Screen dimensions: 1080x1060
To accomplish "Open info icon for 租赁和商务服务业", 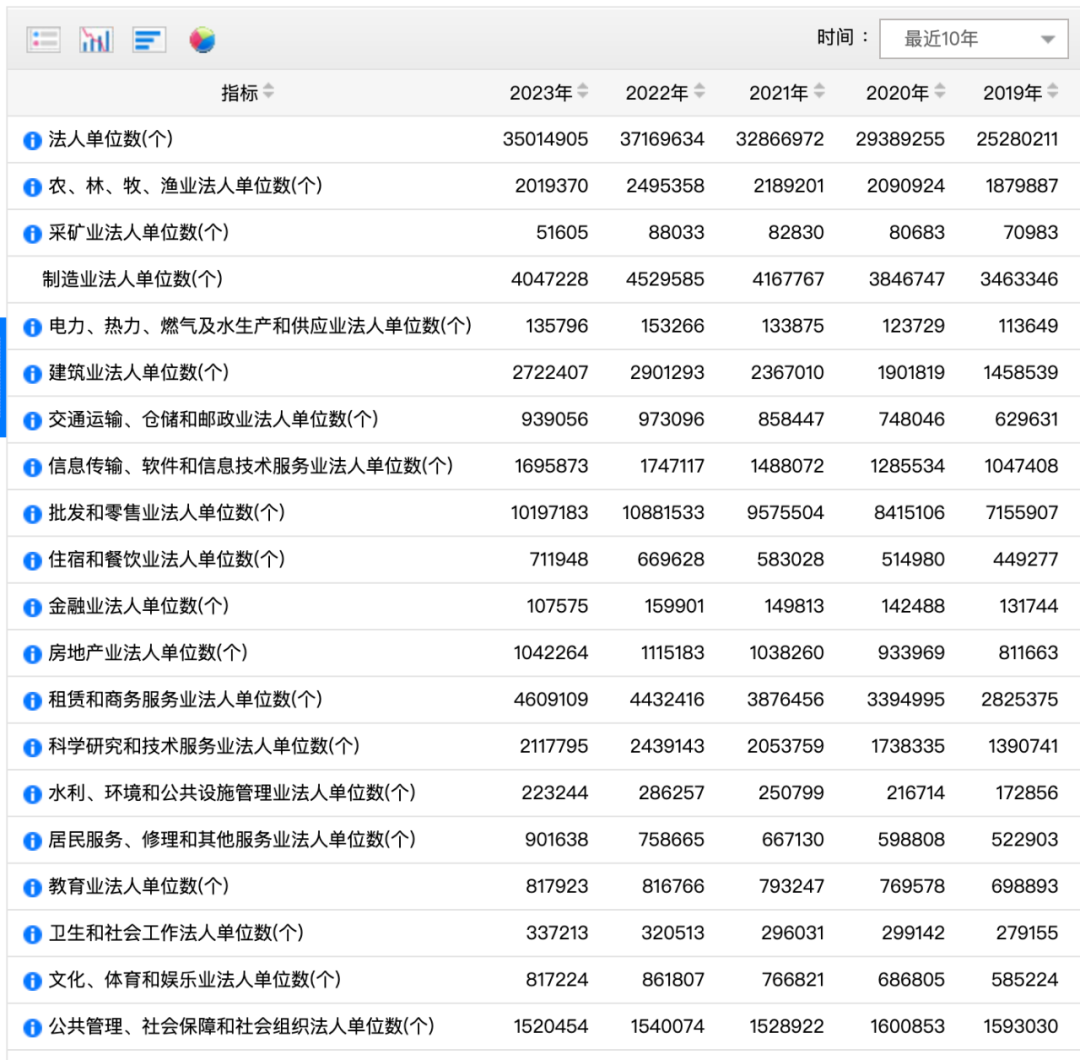I will coord(32,700).
